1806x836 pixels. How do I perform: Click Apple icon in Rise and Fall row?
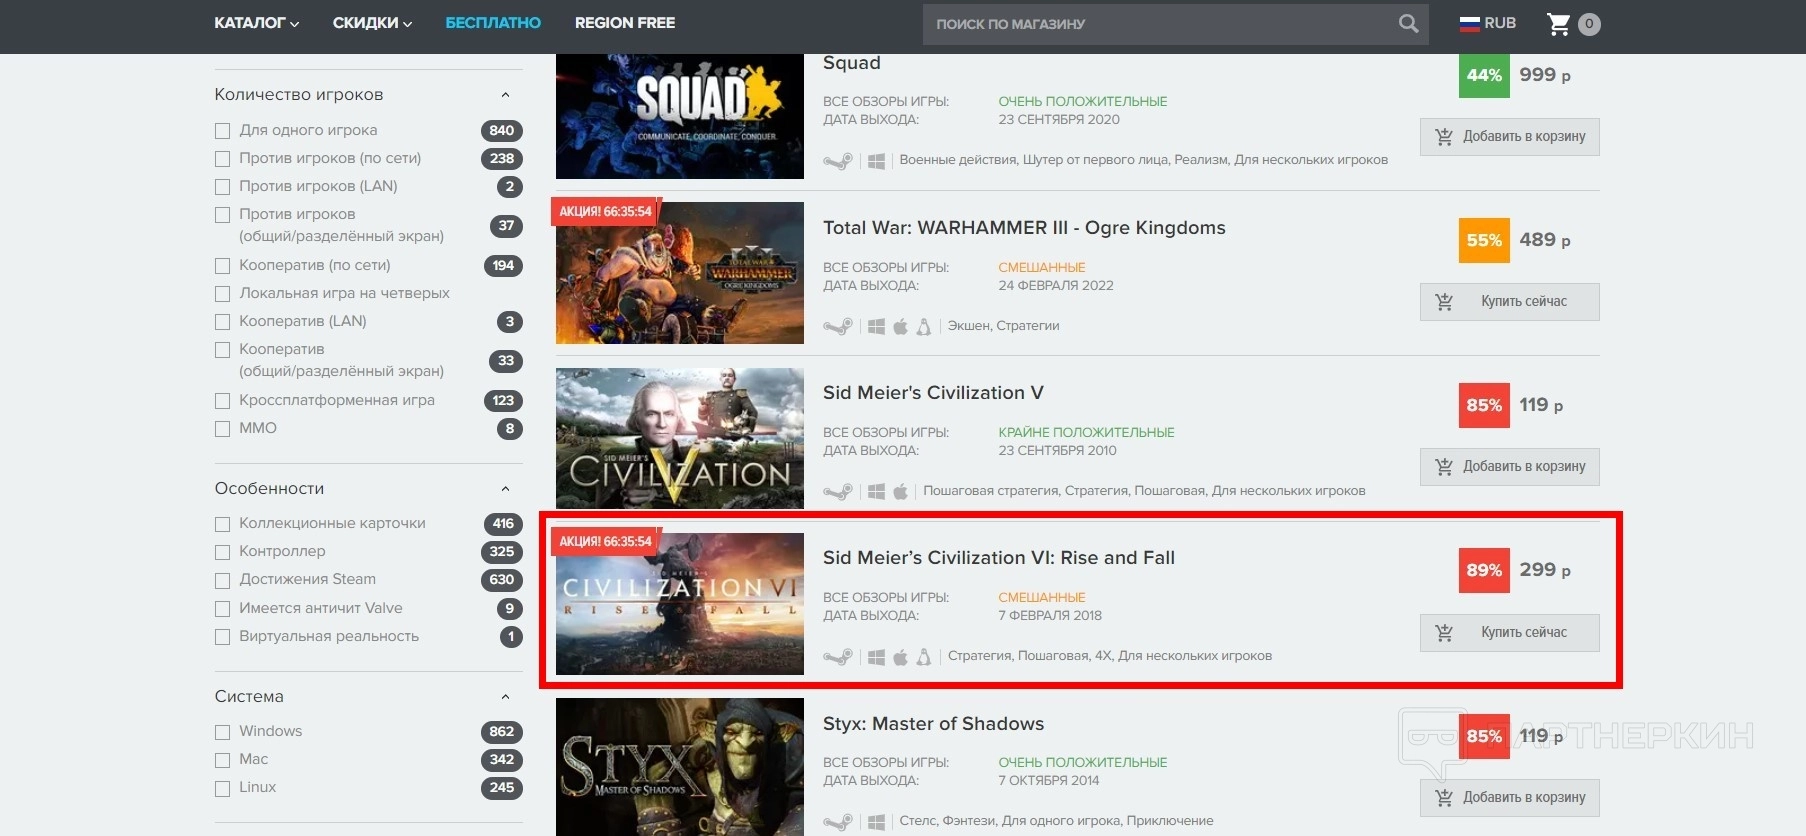click(x=900, y=657)
